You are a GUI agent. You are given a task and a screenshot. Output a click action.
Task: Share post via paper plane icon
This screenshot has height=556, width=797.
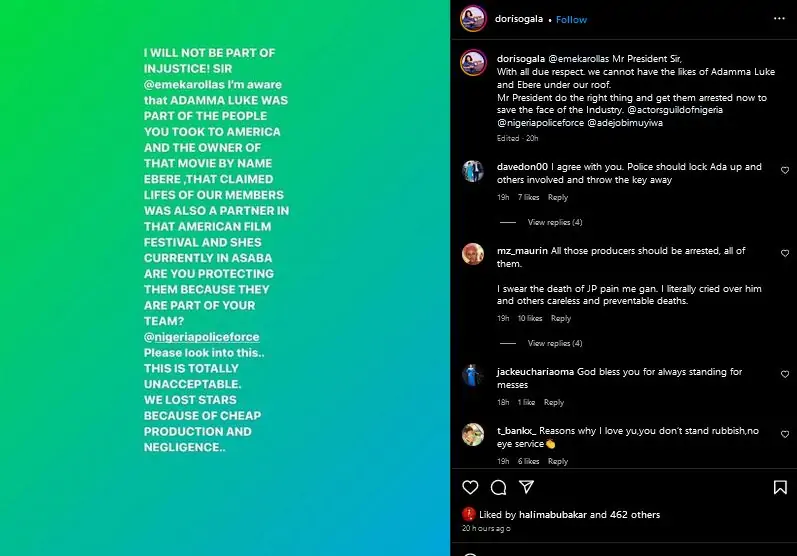[x=526, y=487]
